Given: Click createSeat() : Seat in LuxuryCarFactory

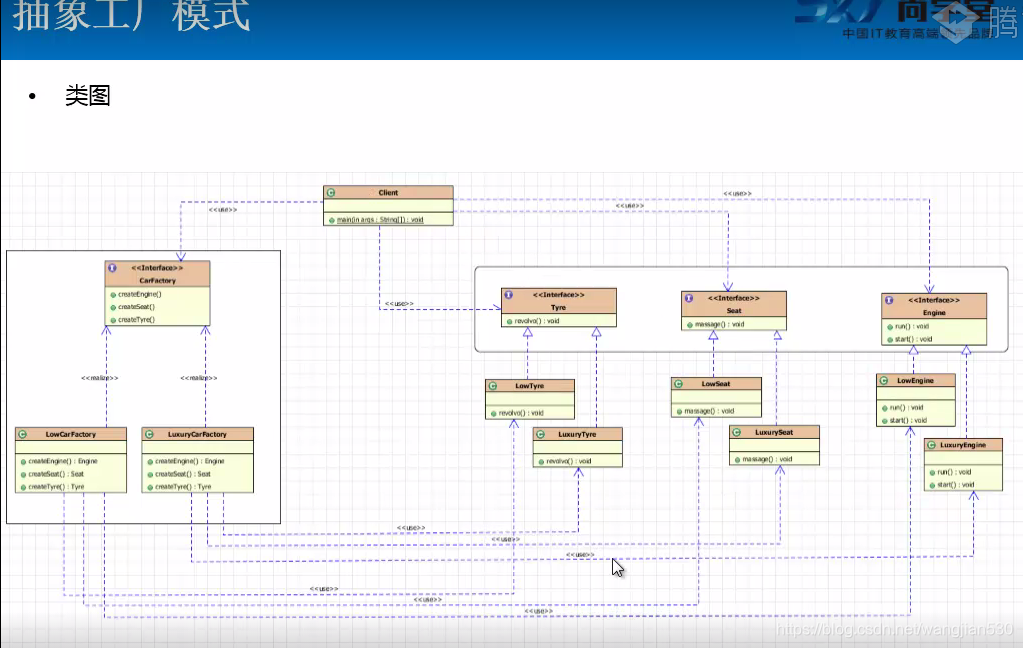Looking at the screenshot, I should 183,474.
